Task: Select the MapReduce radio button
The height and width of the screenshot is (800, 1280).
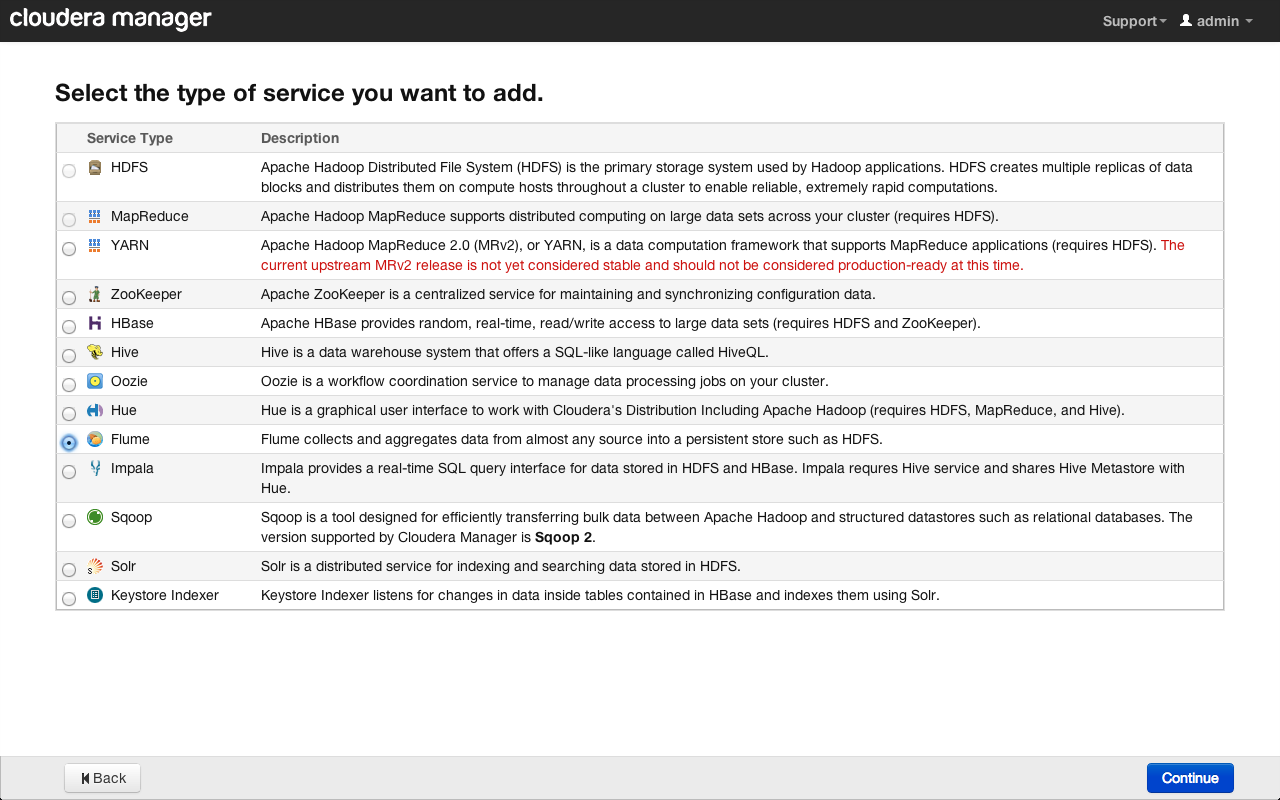Action: [69, 220]
